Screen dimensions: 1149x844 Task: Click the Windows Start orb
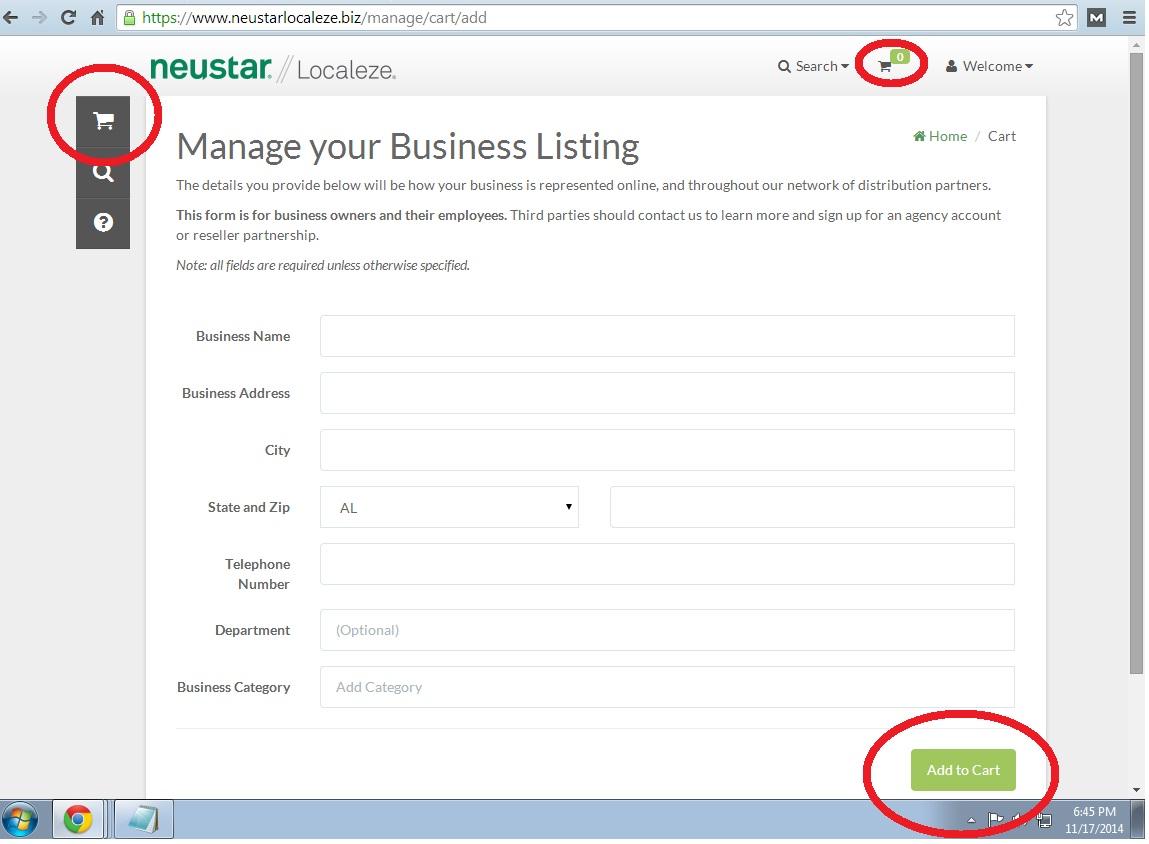pyautogui.click(x=20, y=820)
